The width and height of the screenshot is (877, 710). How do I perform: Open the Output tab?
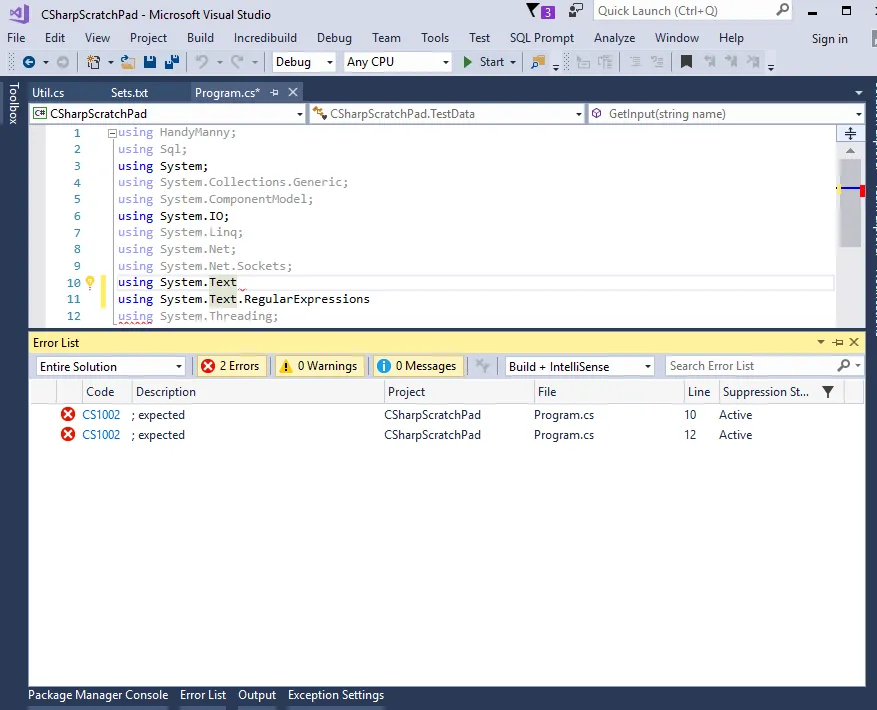click(257, 695)
